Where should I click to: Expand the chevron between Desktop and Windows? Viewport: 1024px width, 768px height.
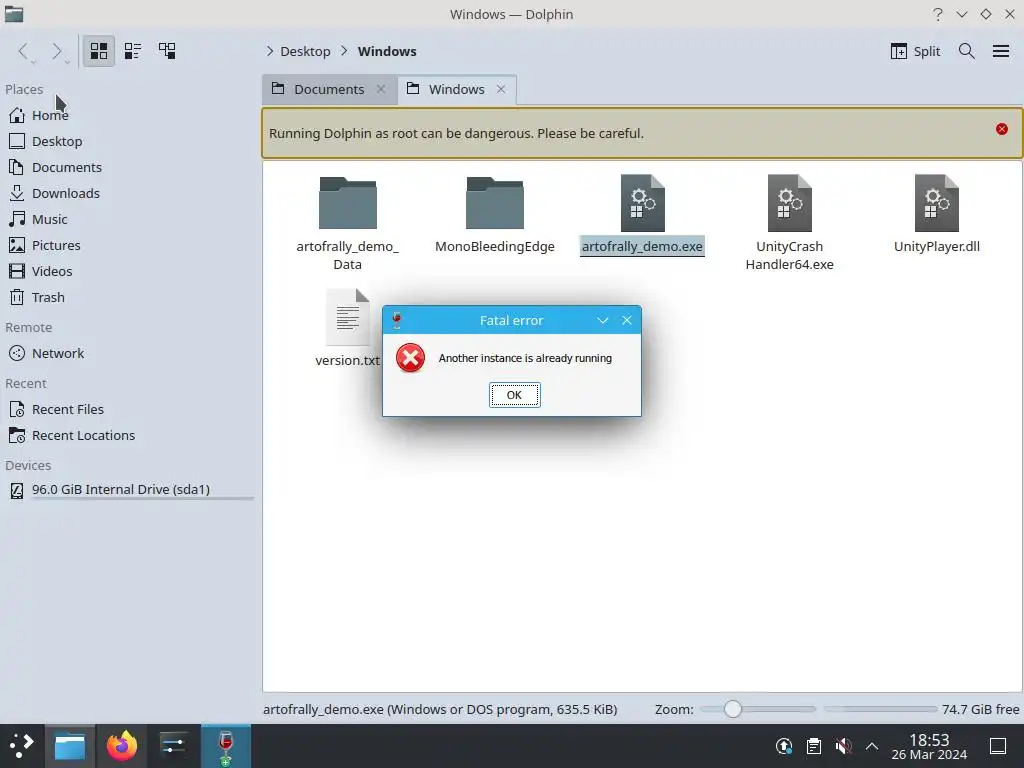coord(344,52)
